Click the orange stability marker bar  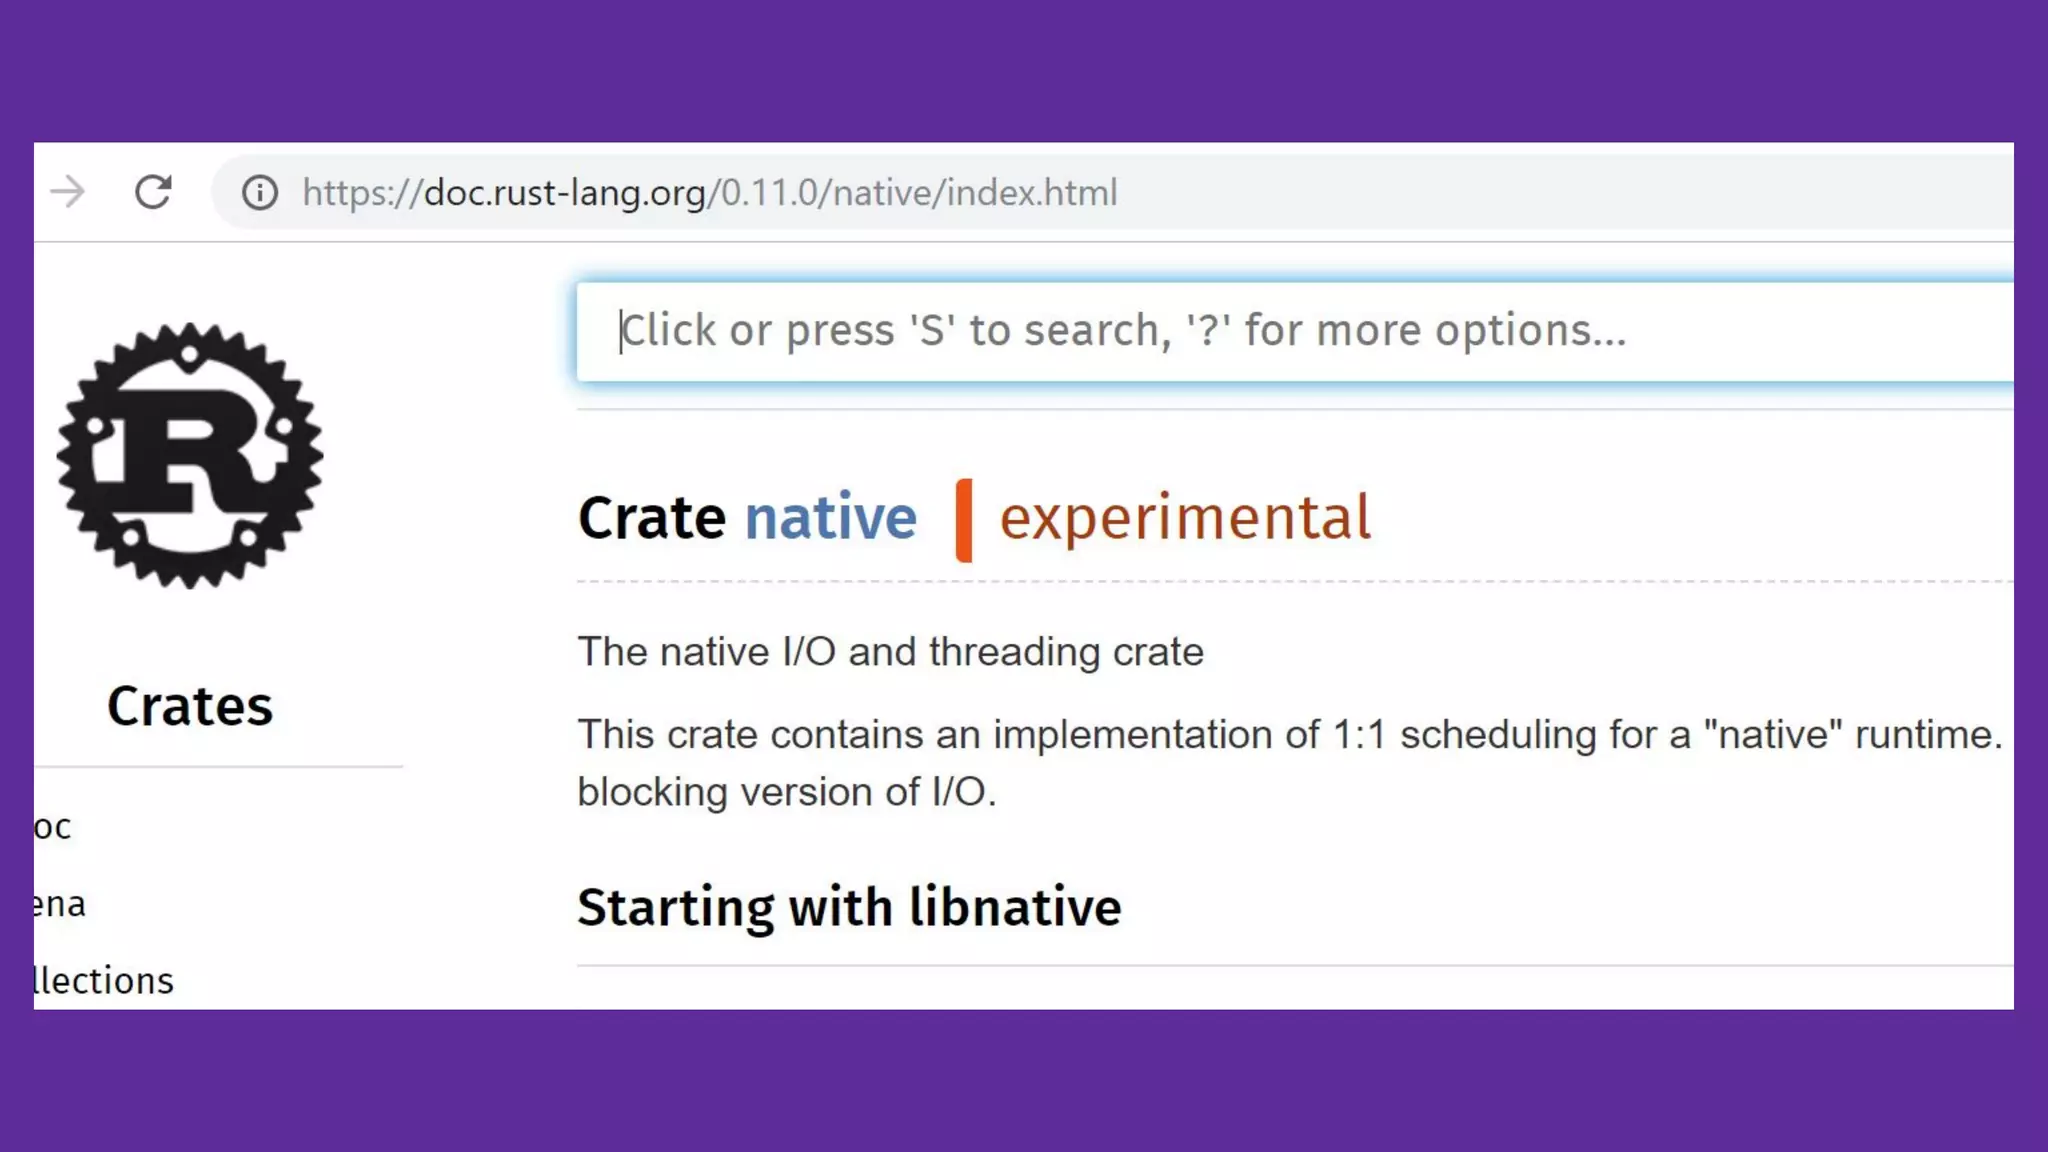(964, 520)
